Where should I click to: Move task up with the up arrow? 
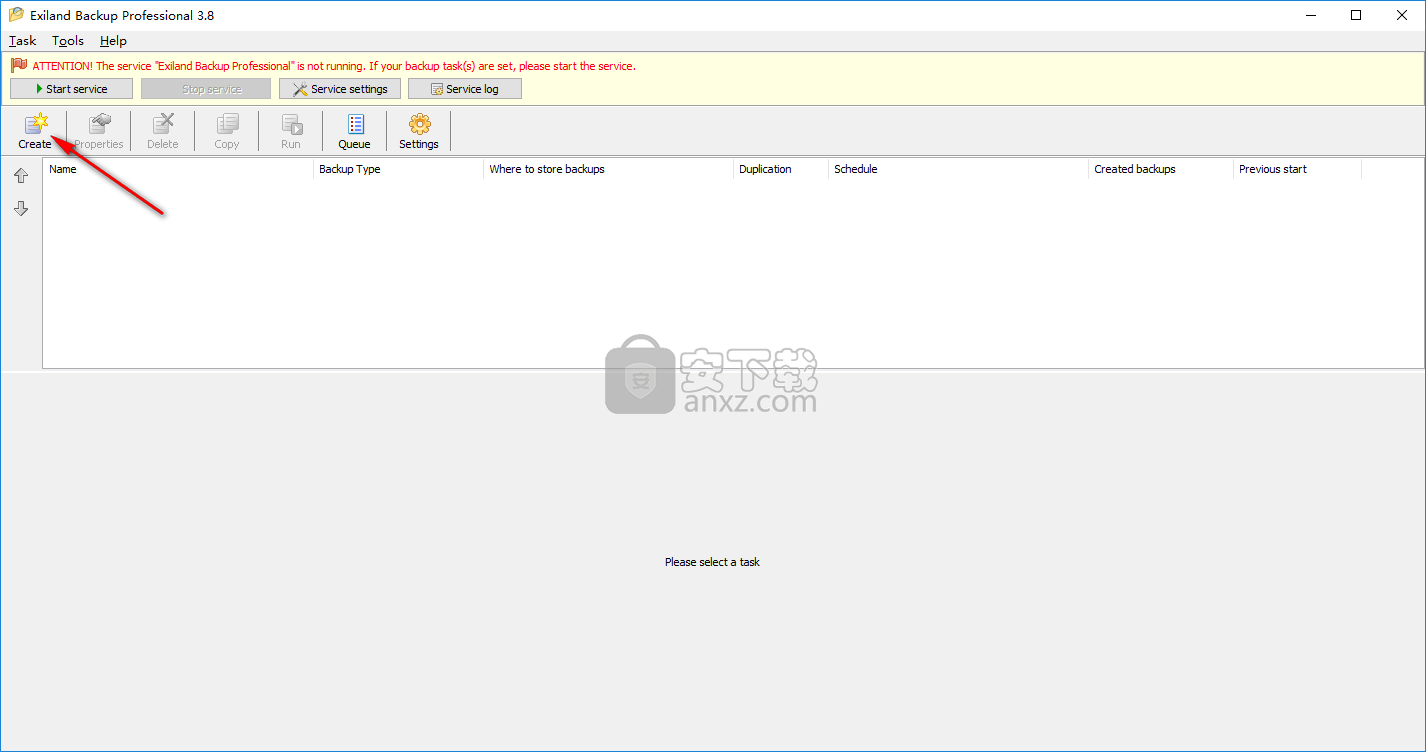21,176
